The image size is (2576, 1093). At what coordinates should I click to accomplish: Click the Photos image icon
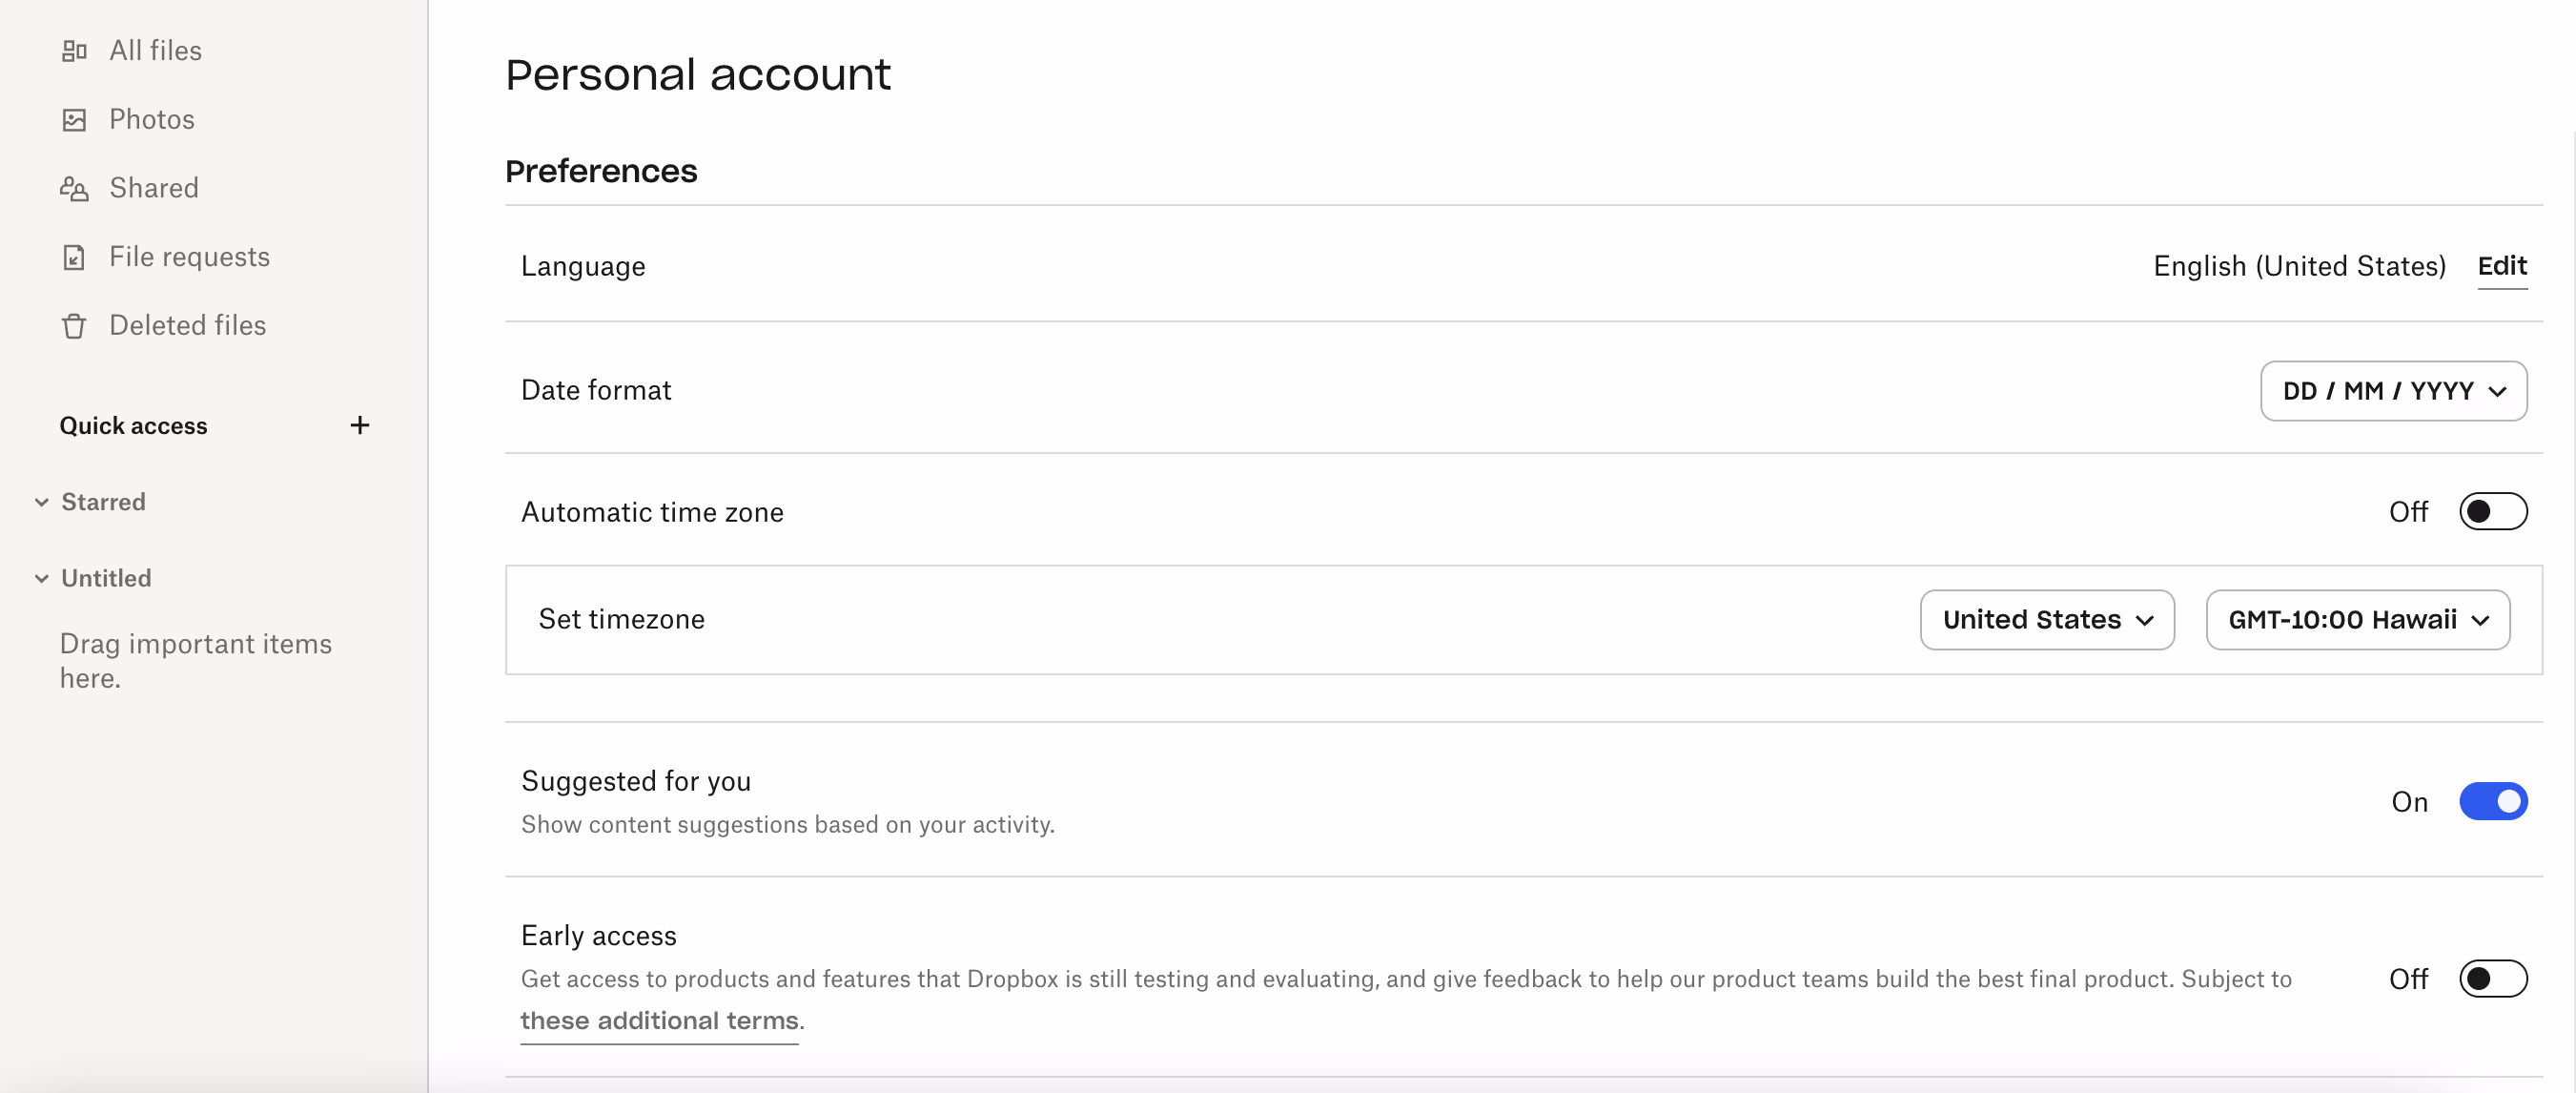click(74, 120)
